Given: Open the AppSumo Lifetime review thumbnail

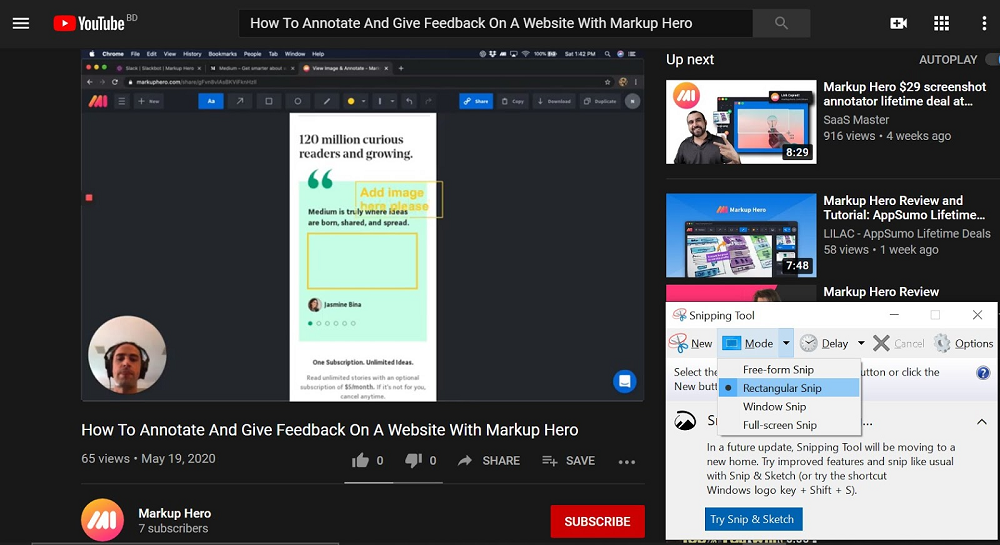Looking at the screenshot, I should coord(741,235).
